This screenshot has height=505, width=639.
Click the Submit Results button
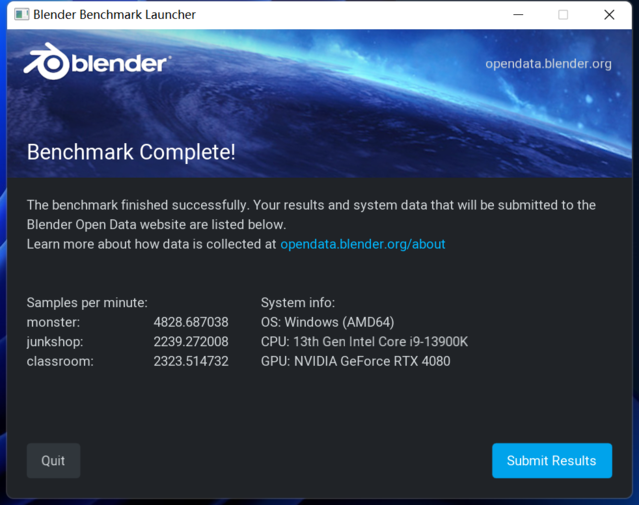[x=552, y=461]
